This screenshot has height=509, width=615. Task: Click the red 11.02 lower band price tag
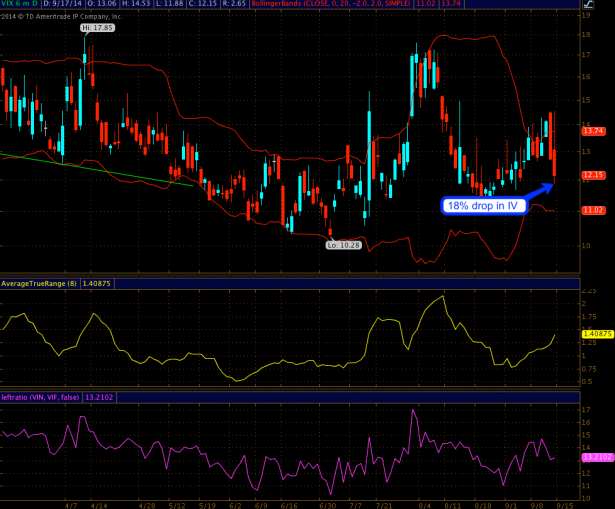tap(593, 210)
